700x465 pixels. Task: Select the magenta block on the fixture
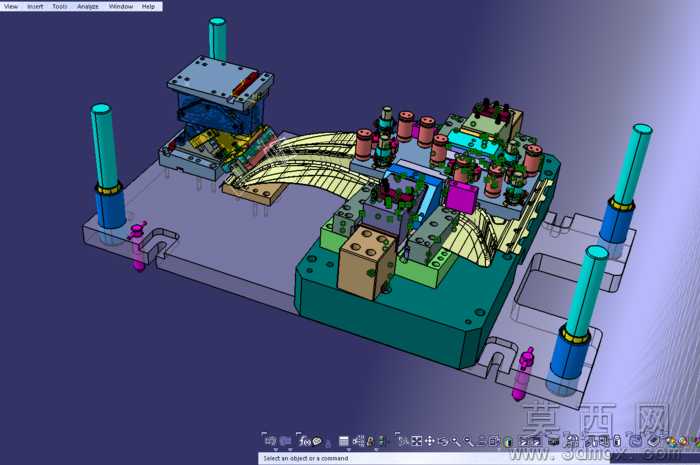(461, 197)
